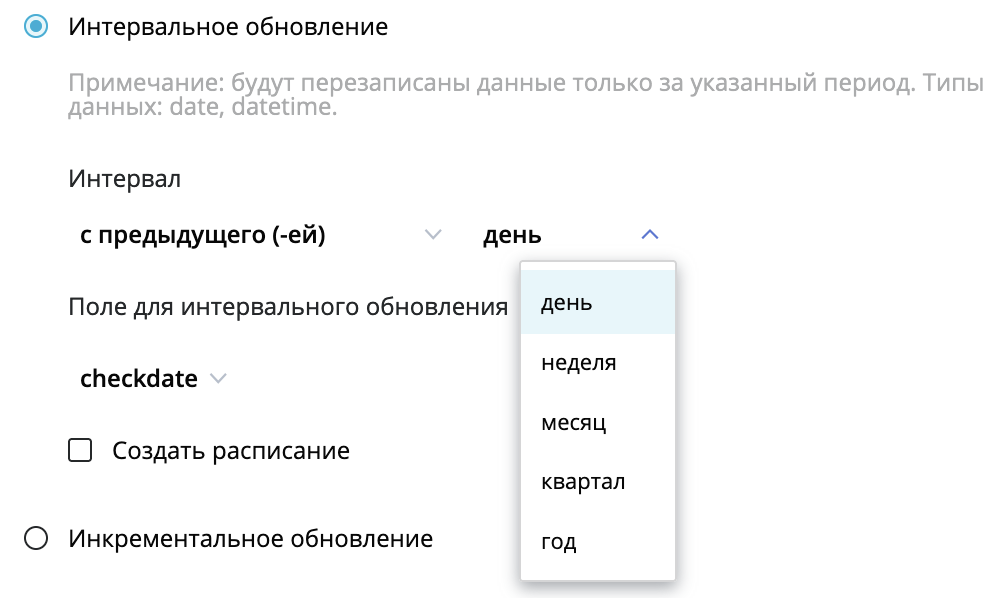Select the Интервальное обновление radio button

click(36, 26)
